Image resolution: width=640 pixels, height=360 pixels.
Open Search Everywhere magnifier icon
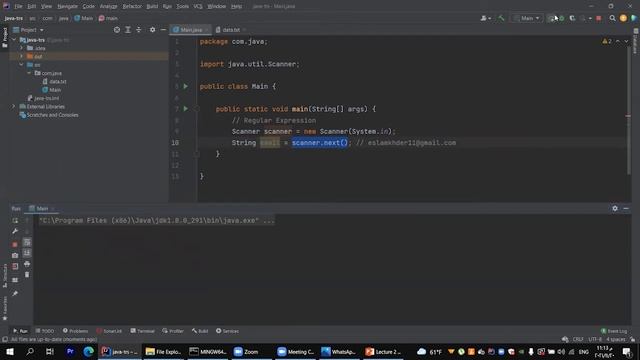pyautogui.click(x=612, y=18)
